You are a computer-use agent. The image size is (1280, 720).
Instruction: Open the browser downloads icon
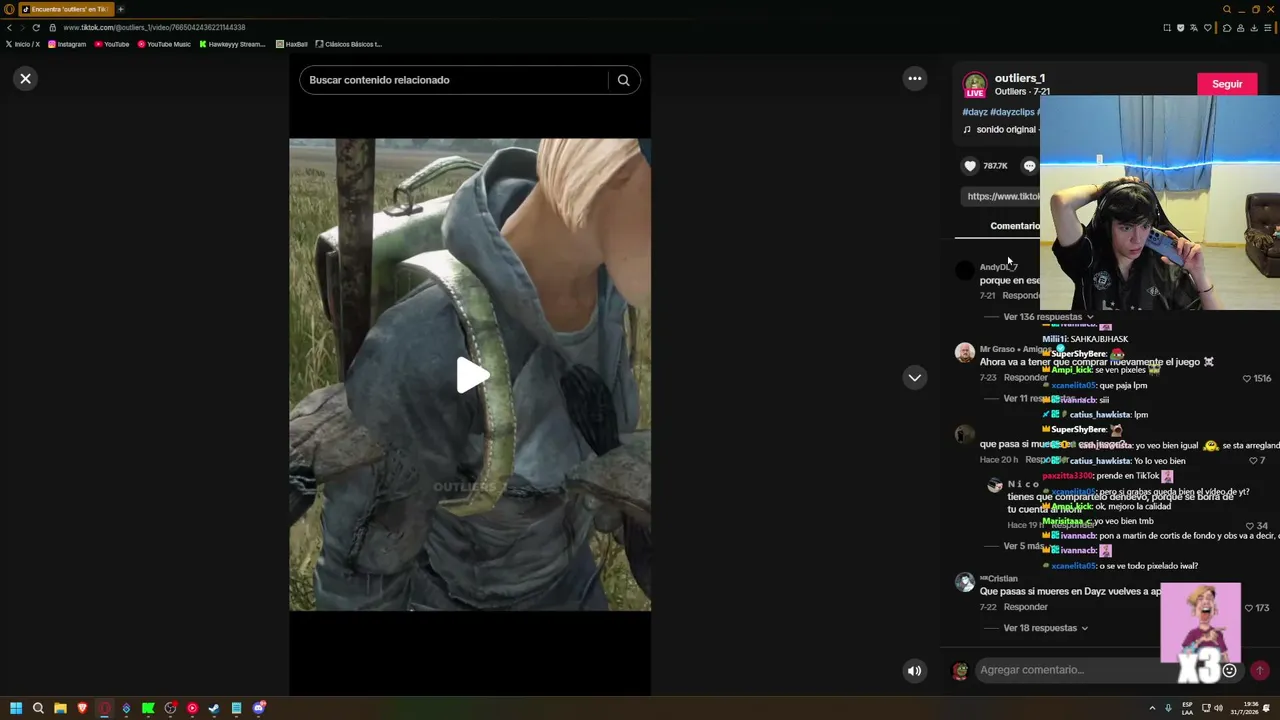coord(1254,28)
